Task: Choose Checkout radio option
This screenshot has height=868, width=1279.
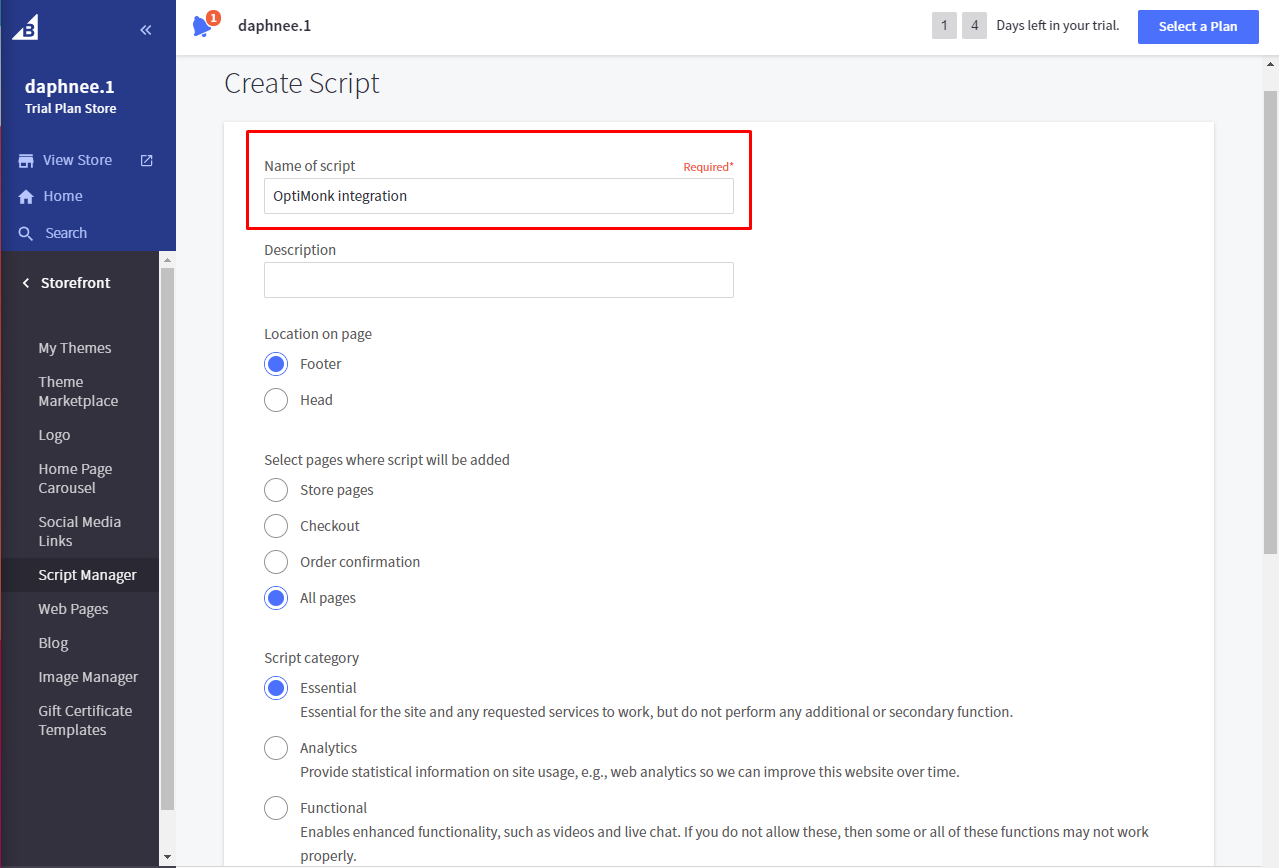Action: pyautogui.click(x=276, y=526)
